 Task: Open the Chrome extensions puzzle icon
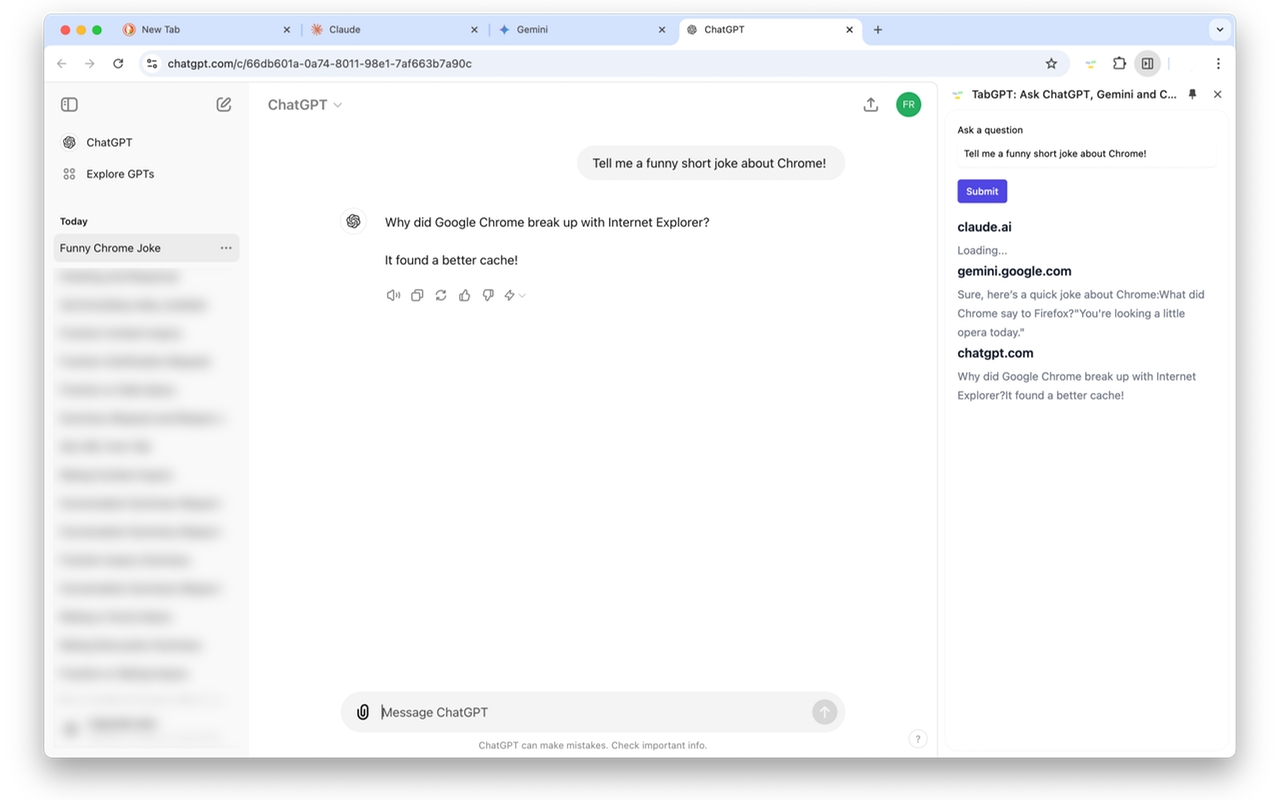coord(1120,63)
